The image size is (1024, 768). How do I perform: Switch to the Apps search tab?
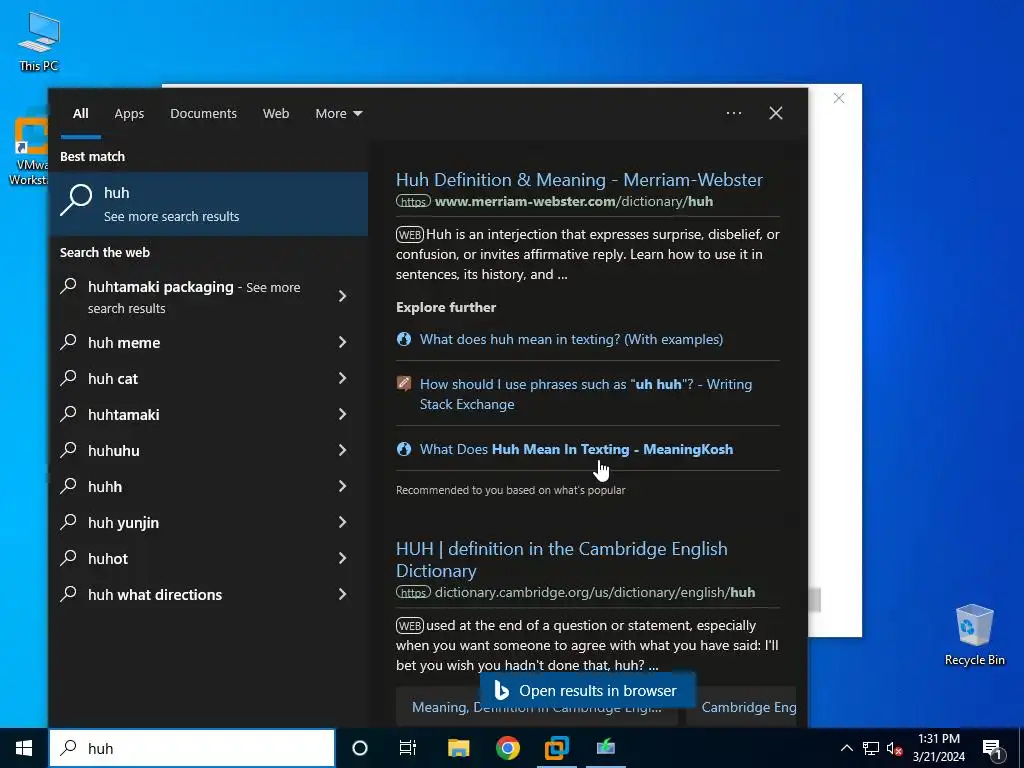129,114
